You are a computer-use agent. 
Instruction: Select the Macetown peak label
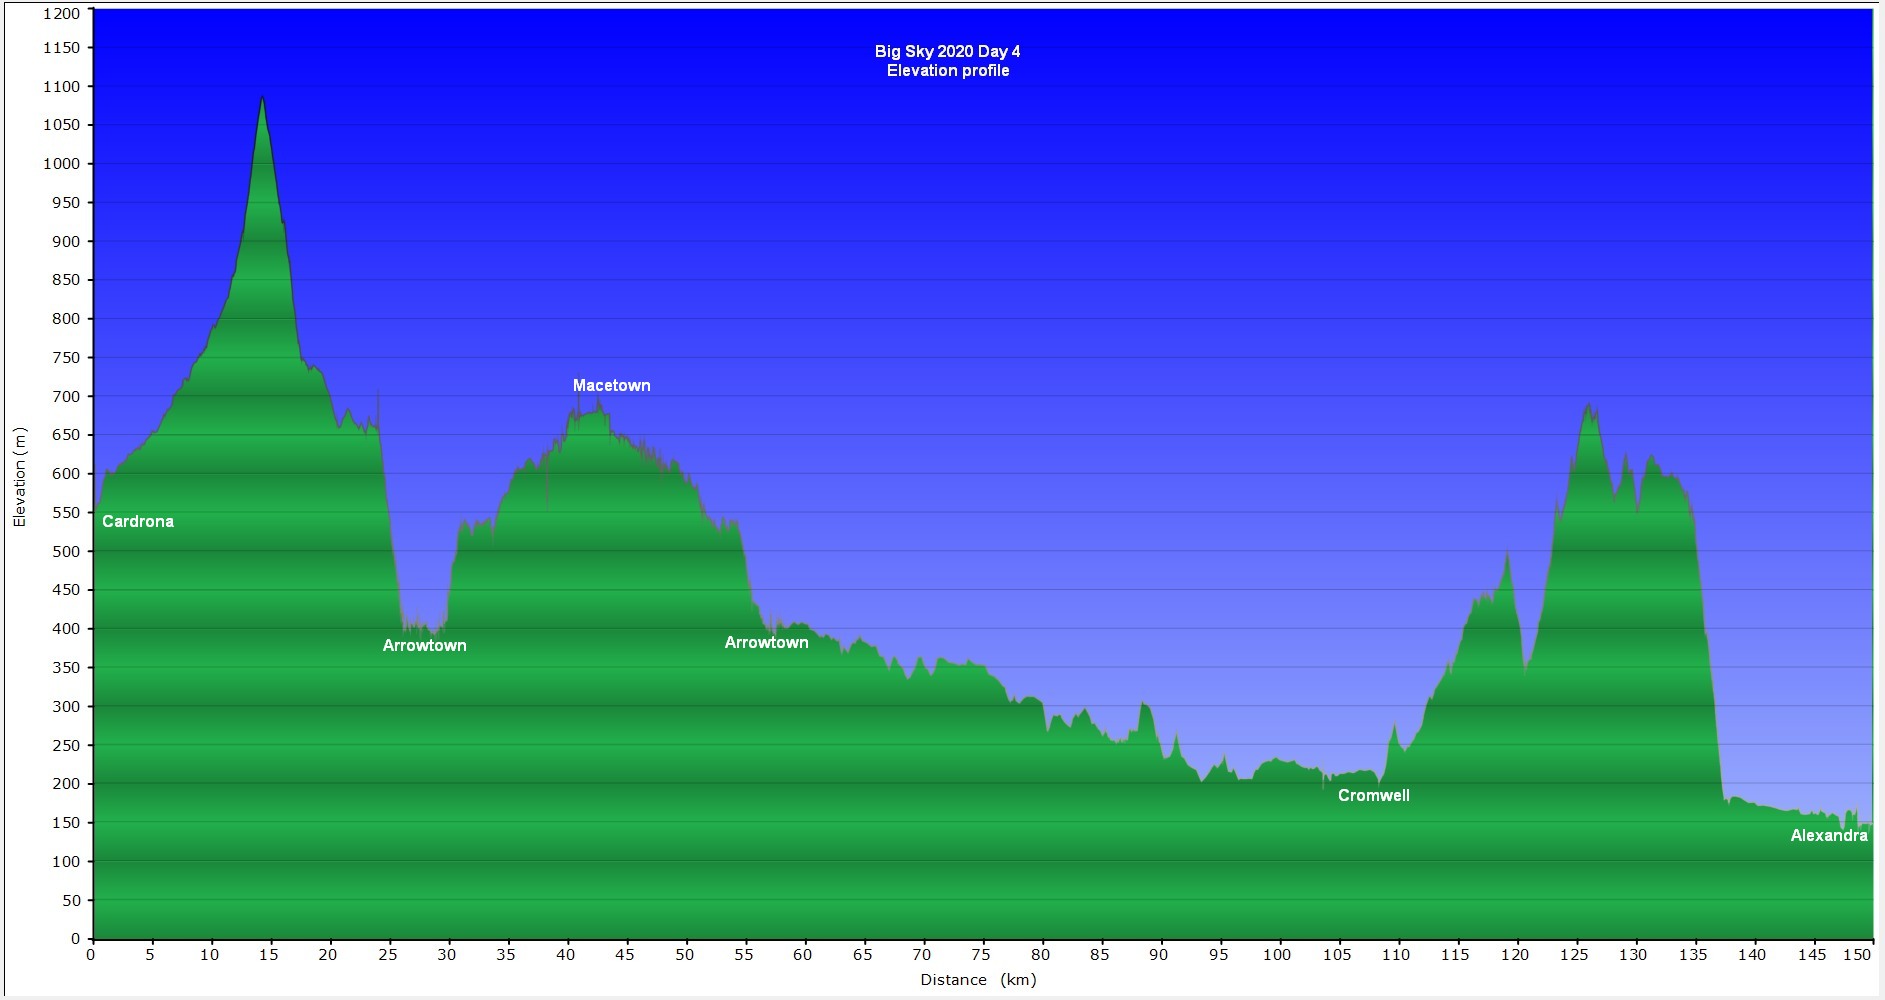[611, 385]
